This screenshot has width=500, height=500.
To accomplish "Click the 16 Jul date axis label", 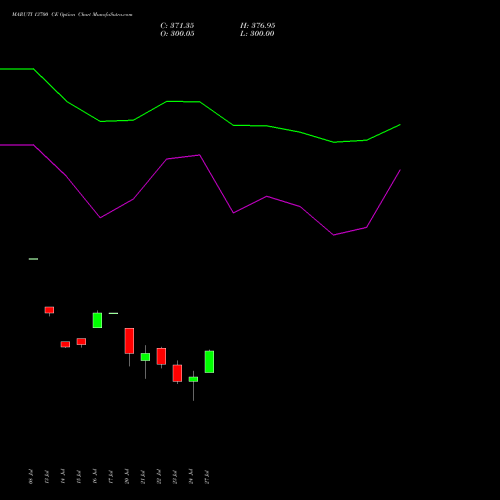I will (95, 477).
